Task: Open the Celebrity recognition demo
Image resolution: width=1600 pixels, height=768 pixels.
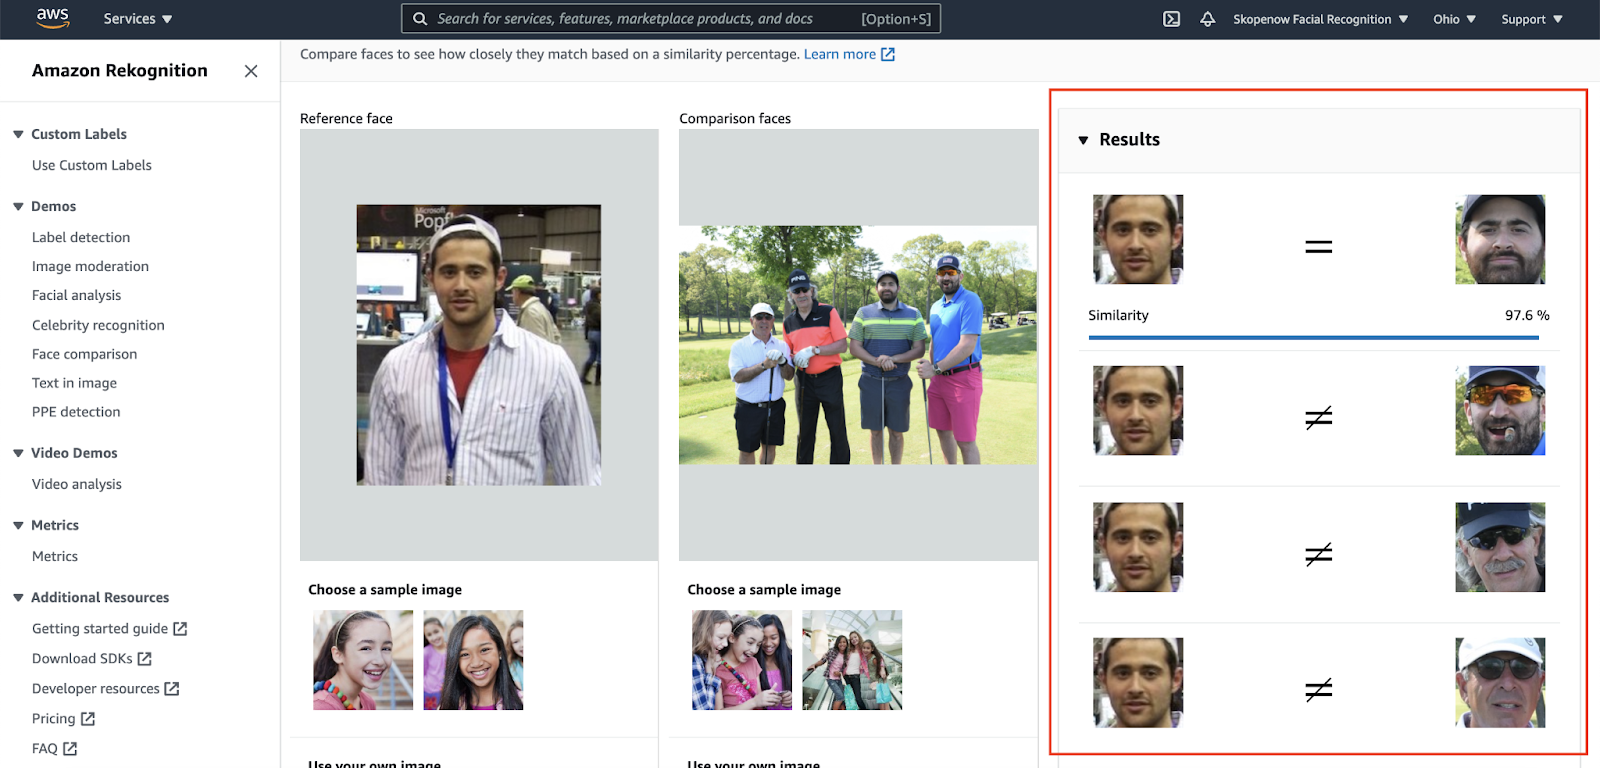Action: (x=98, y=325)
